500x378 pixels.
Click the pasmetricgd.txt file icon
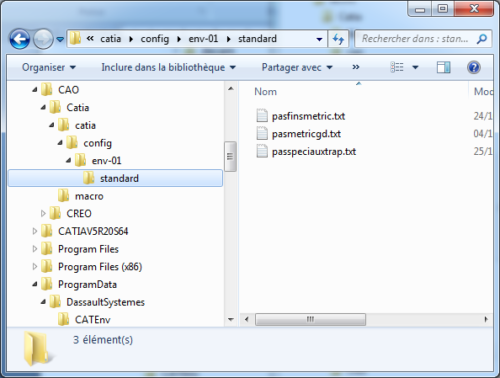click(x=262, y=133)
